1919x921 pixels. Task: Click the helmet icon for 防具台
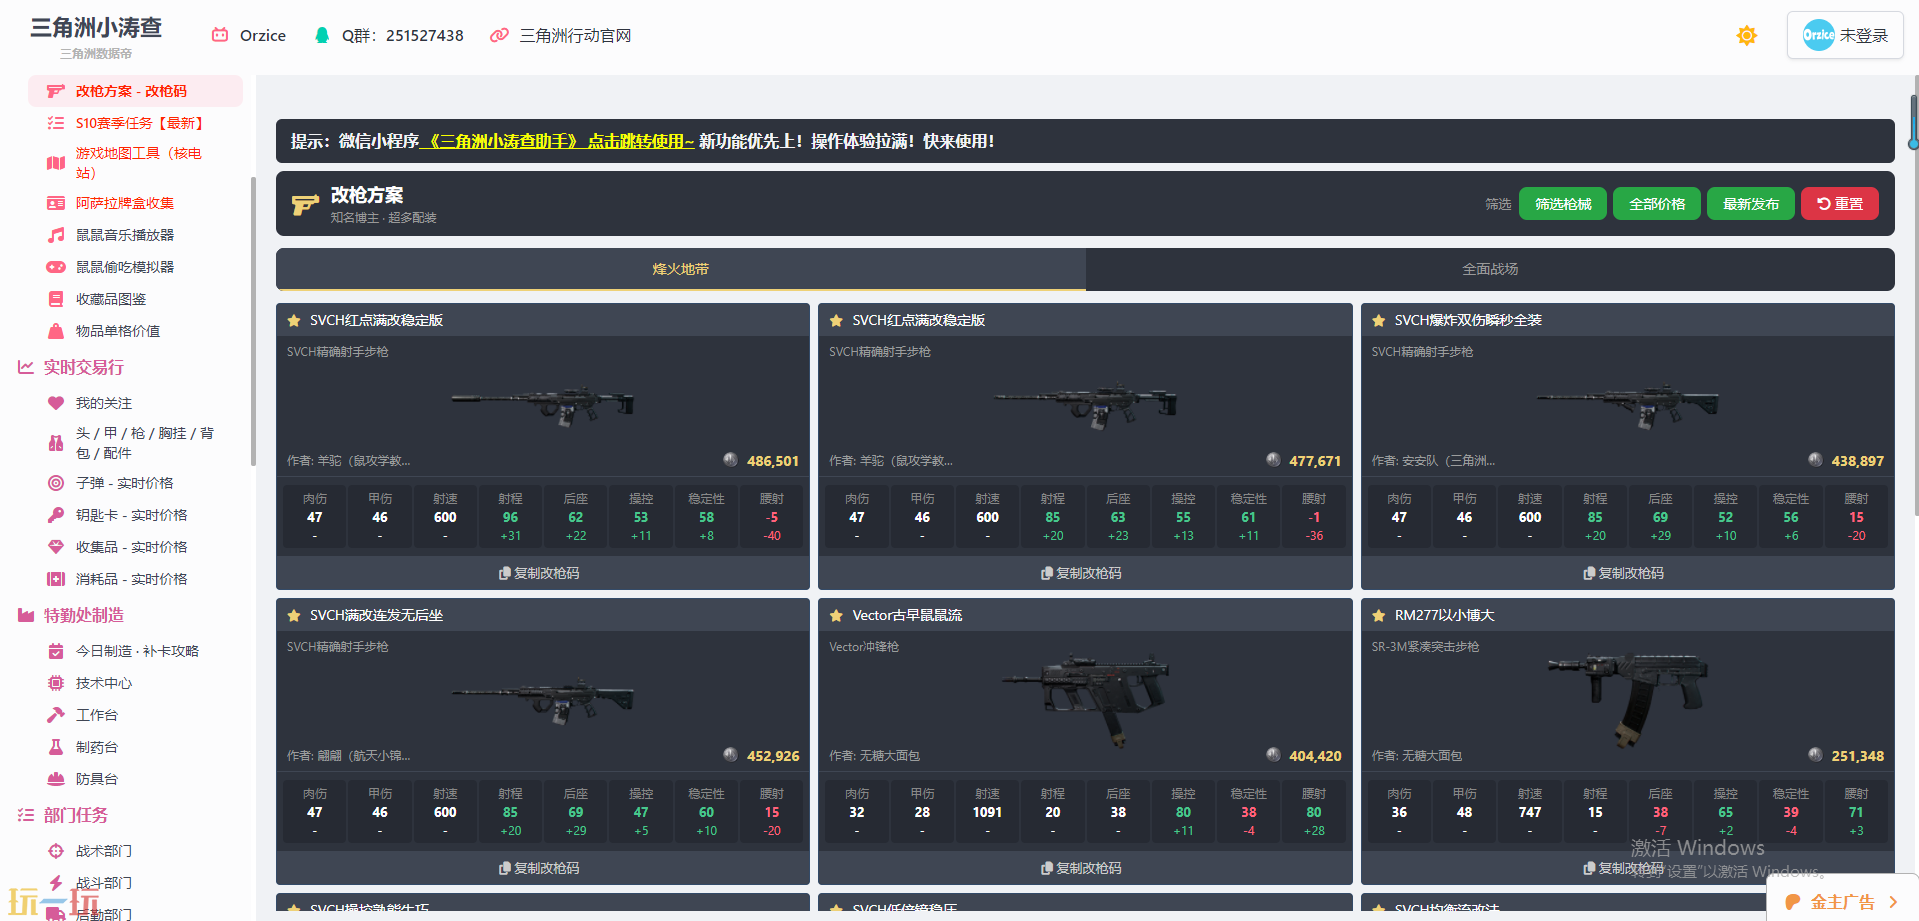[56, 779]
